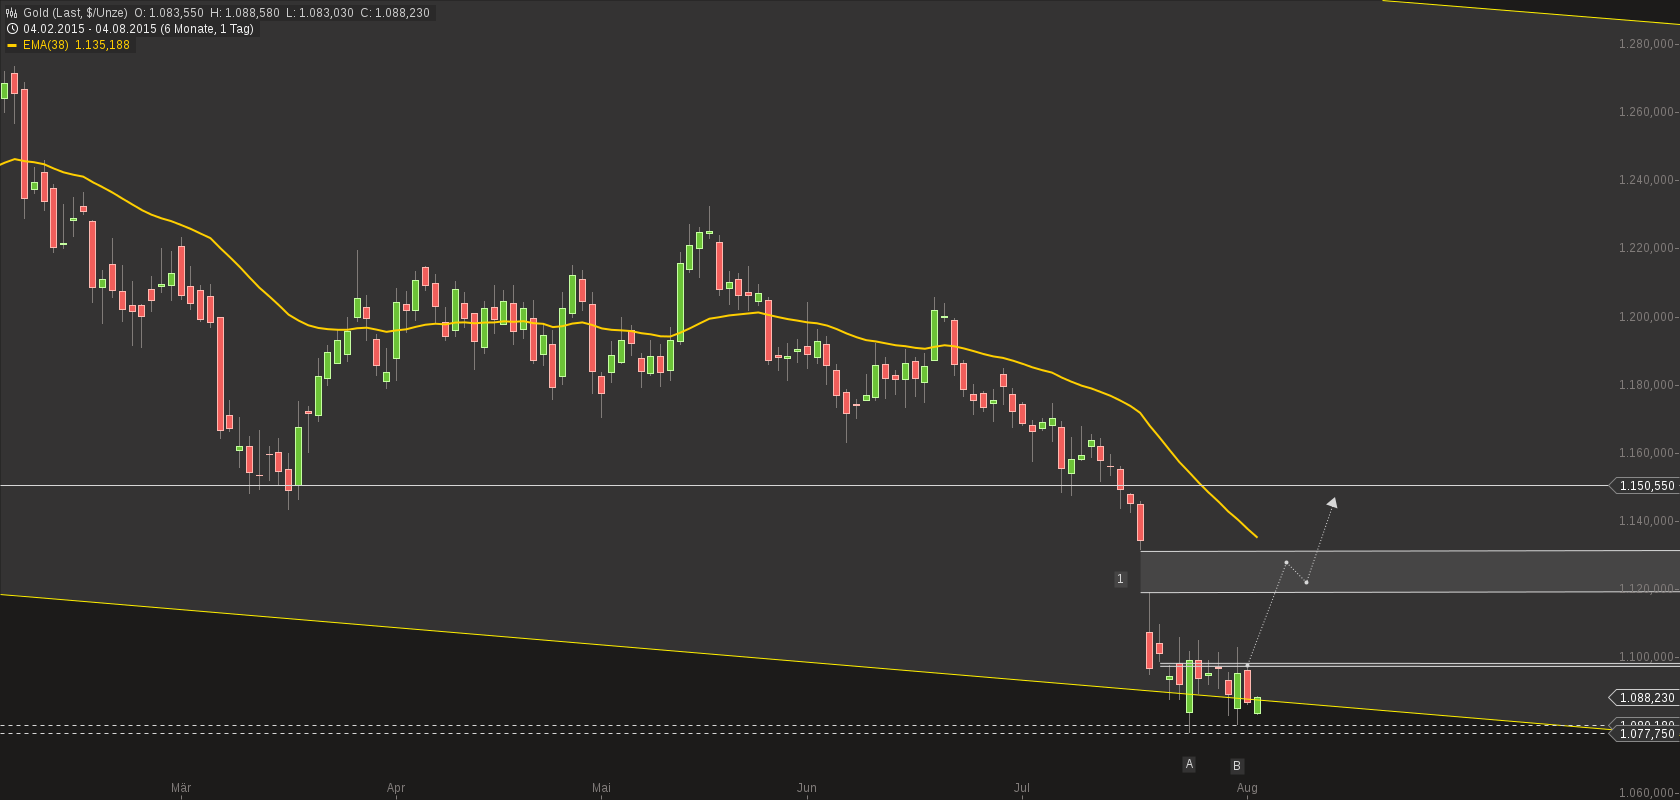Click the '1' zone marker label

coord(1120,579)
